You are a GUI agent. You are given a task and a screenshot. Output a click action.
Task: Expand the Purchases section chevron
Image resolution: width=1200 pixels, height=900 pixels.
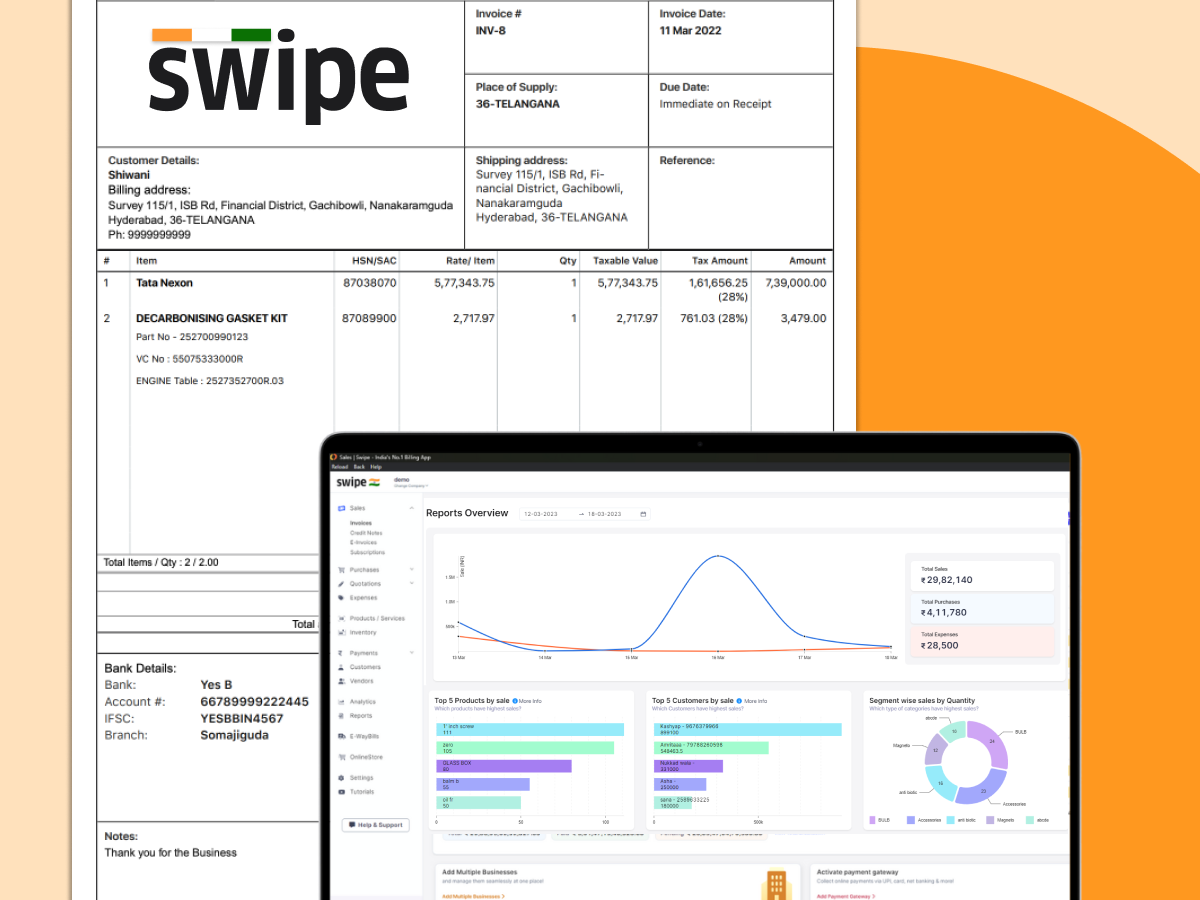pos(412,570)
